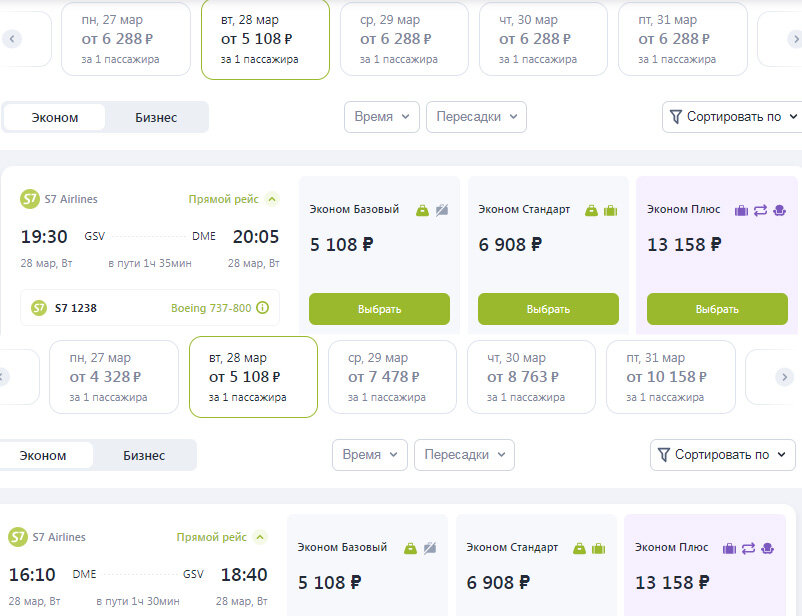Open the upper Пересадки filter dropdown
Screen dimensions: 802x616
[476, 117]
